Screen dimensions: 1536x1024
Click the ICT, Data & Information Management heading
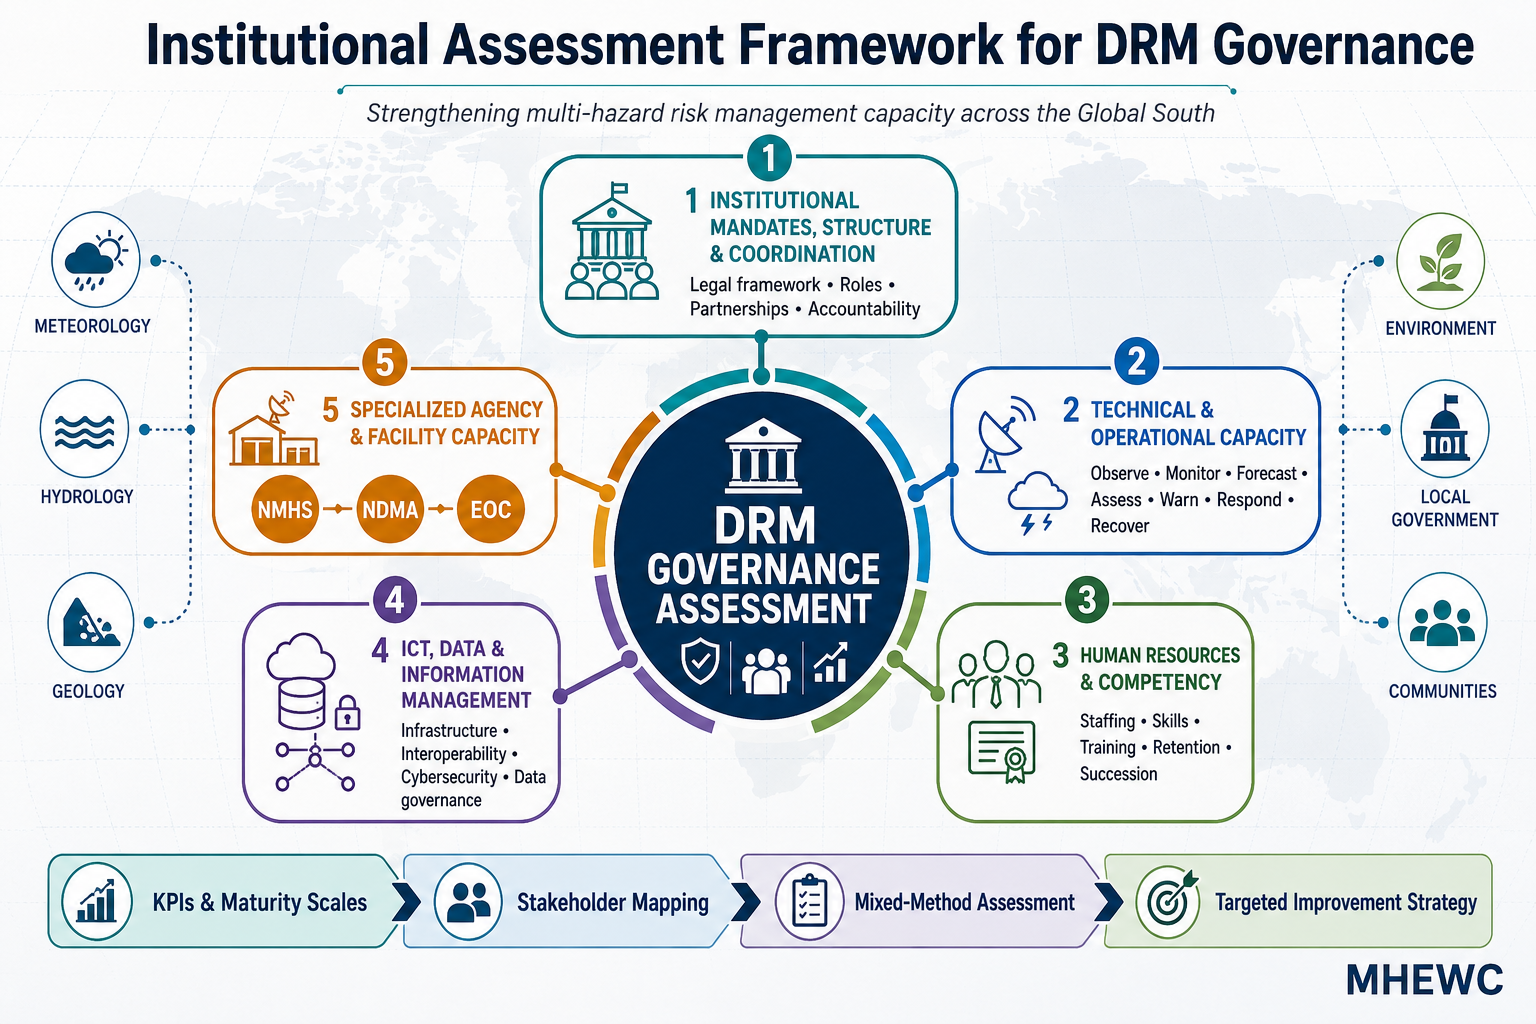pos(465,674)
